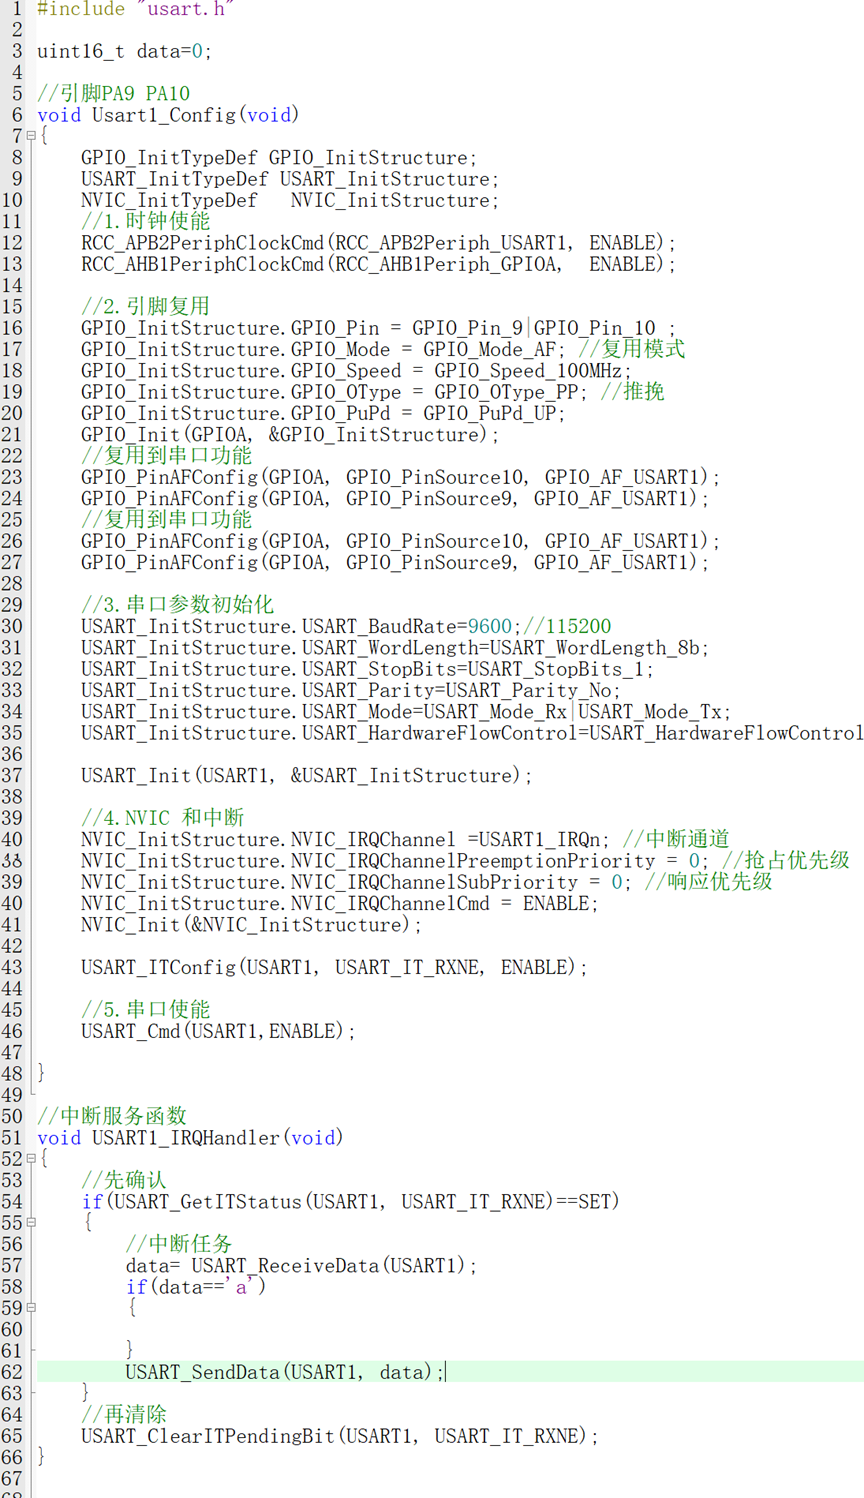Click the USART_ClearITPendingBit call line
The height and width of the screenshot is (1498, 864).
pos(340,1436)
